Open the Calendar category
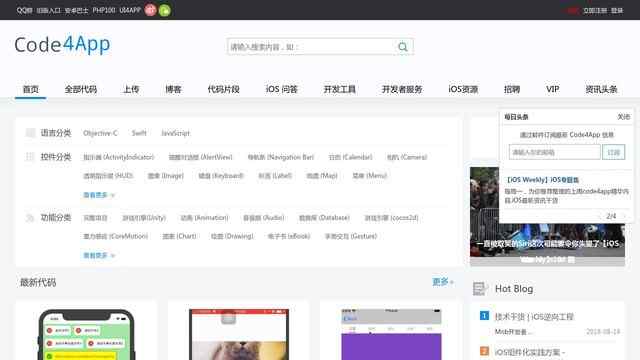The image size is (640, 360). coord(351,157)
